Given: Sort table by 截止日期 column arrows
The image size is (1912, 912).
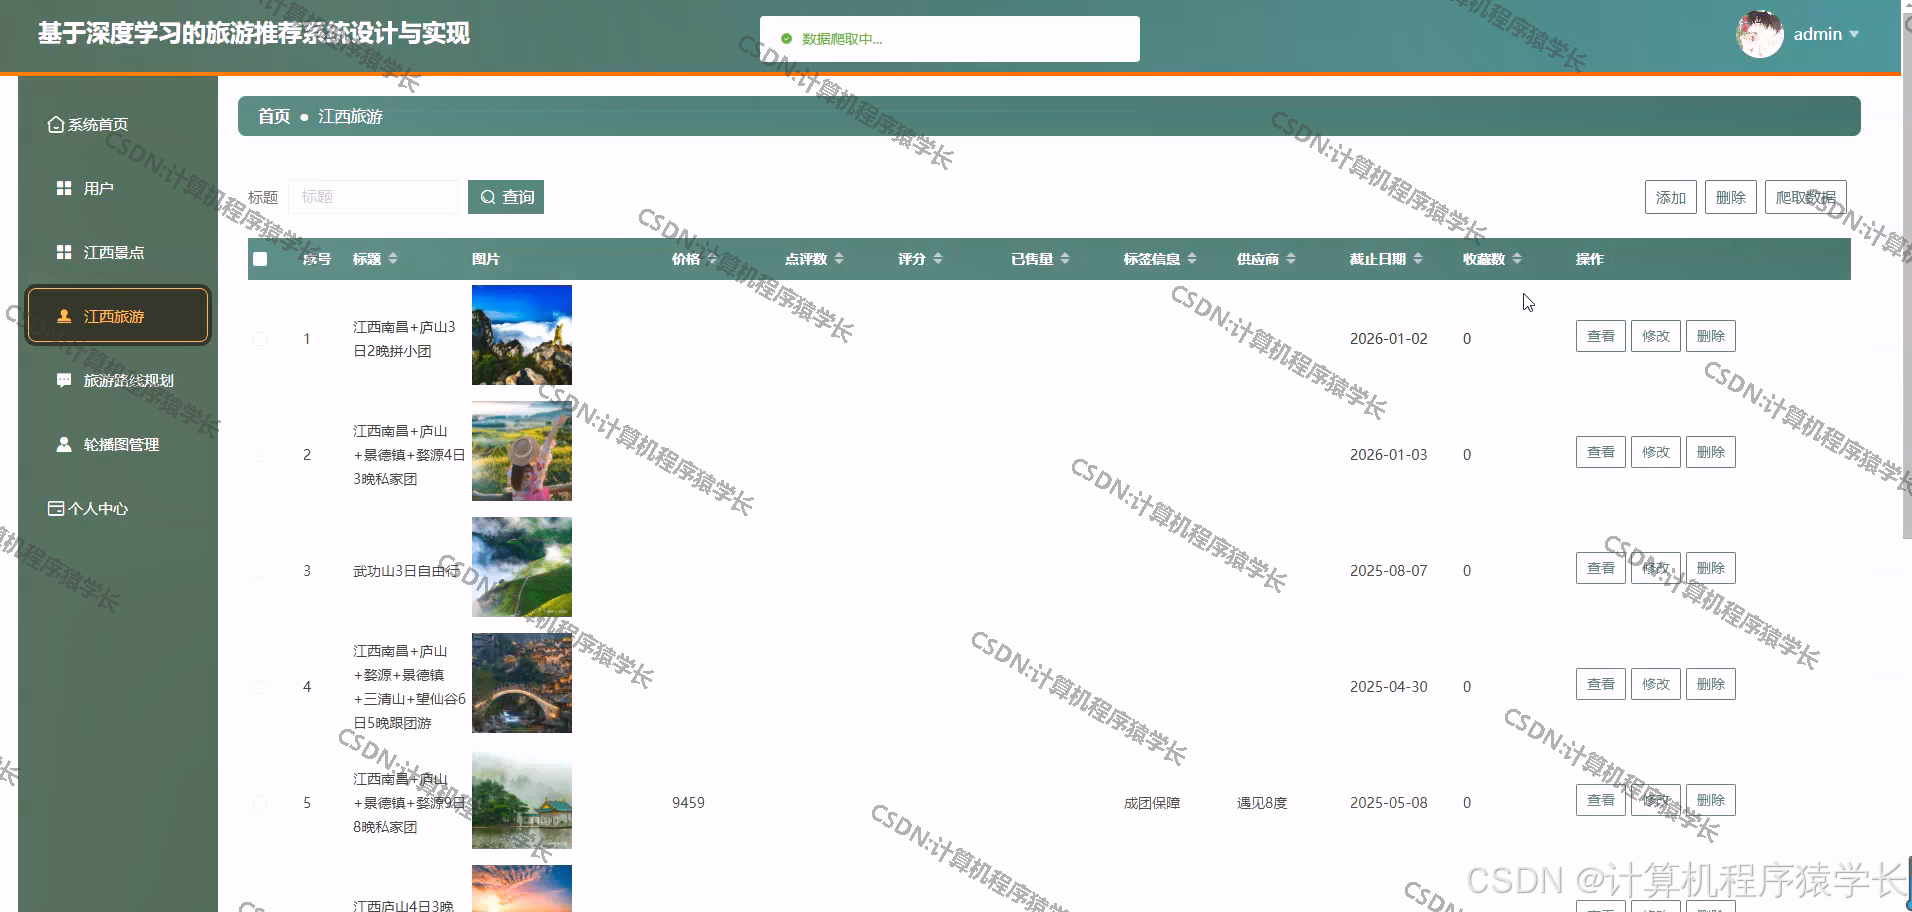Looking at the screenshot, I should point(1418,259).
